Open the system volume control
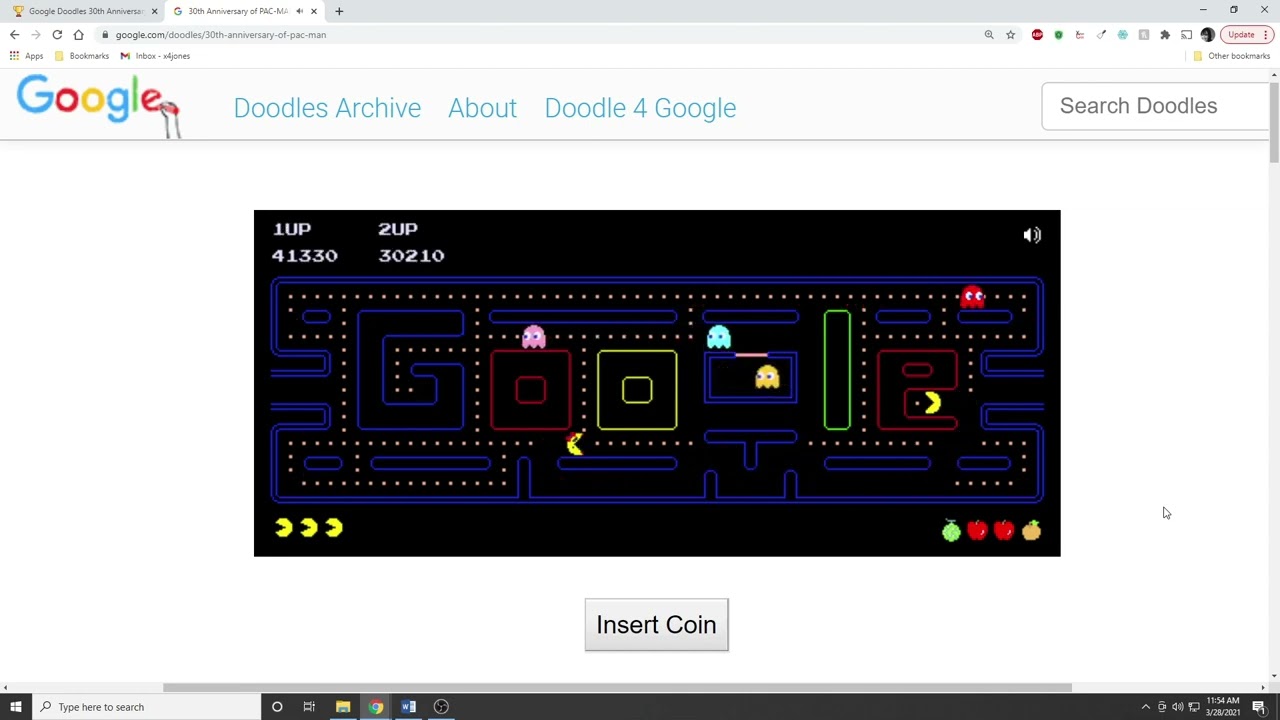The image size is (1280, 720). click(x=1177, y=707)
